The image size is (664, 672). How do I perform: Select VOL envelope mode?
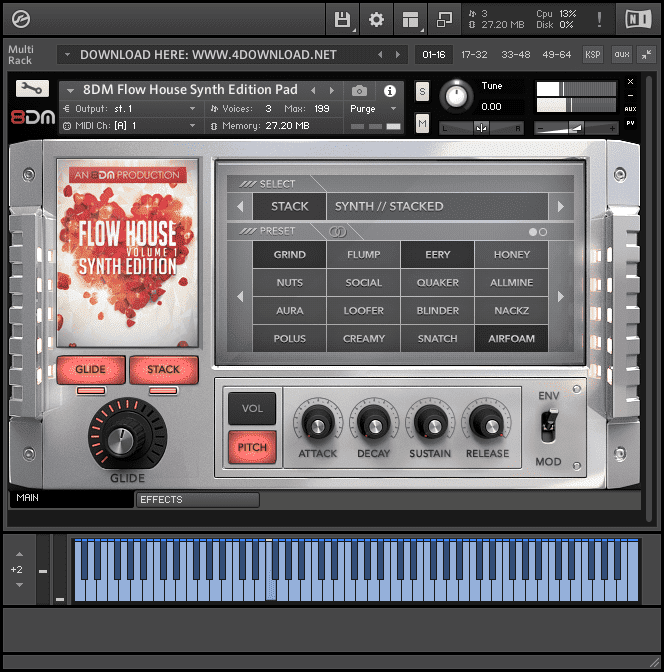click(252, 408)
